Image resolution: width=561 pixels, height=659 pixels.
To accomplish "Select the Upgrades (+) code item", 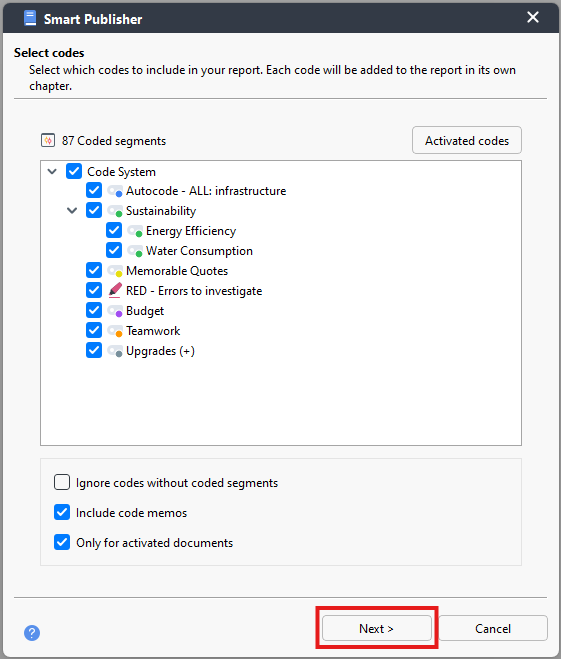I will [x=160, y=351].
